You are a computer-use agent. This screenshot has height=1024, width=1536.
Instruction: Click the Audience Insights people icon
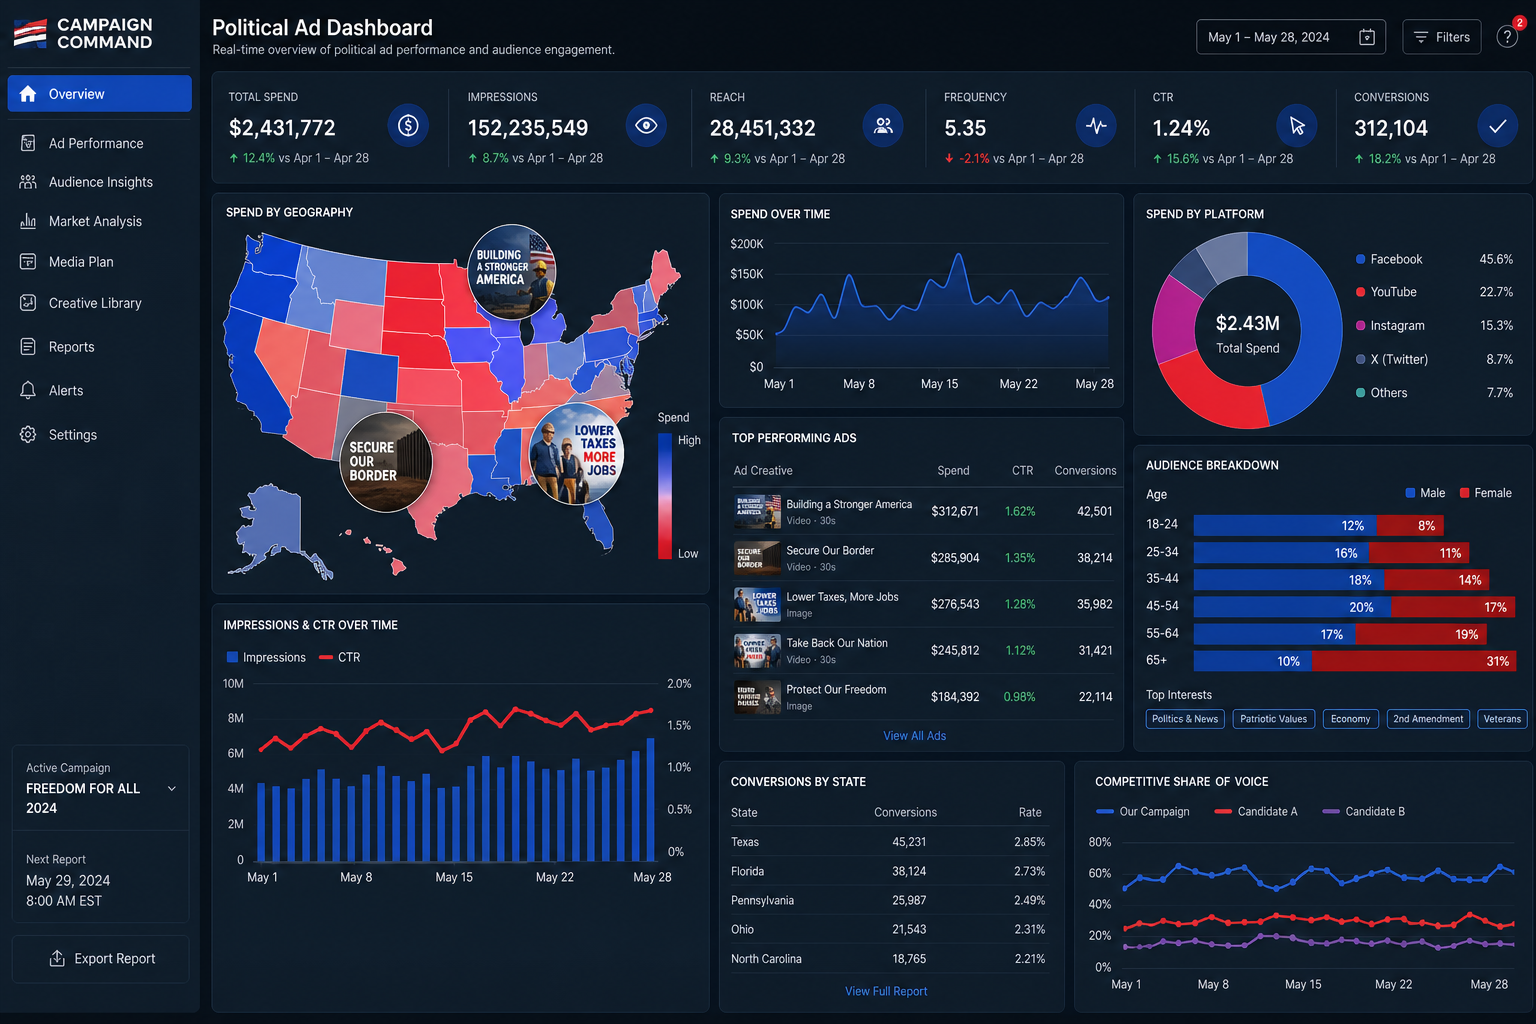(28, 182)
